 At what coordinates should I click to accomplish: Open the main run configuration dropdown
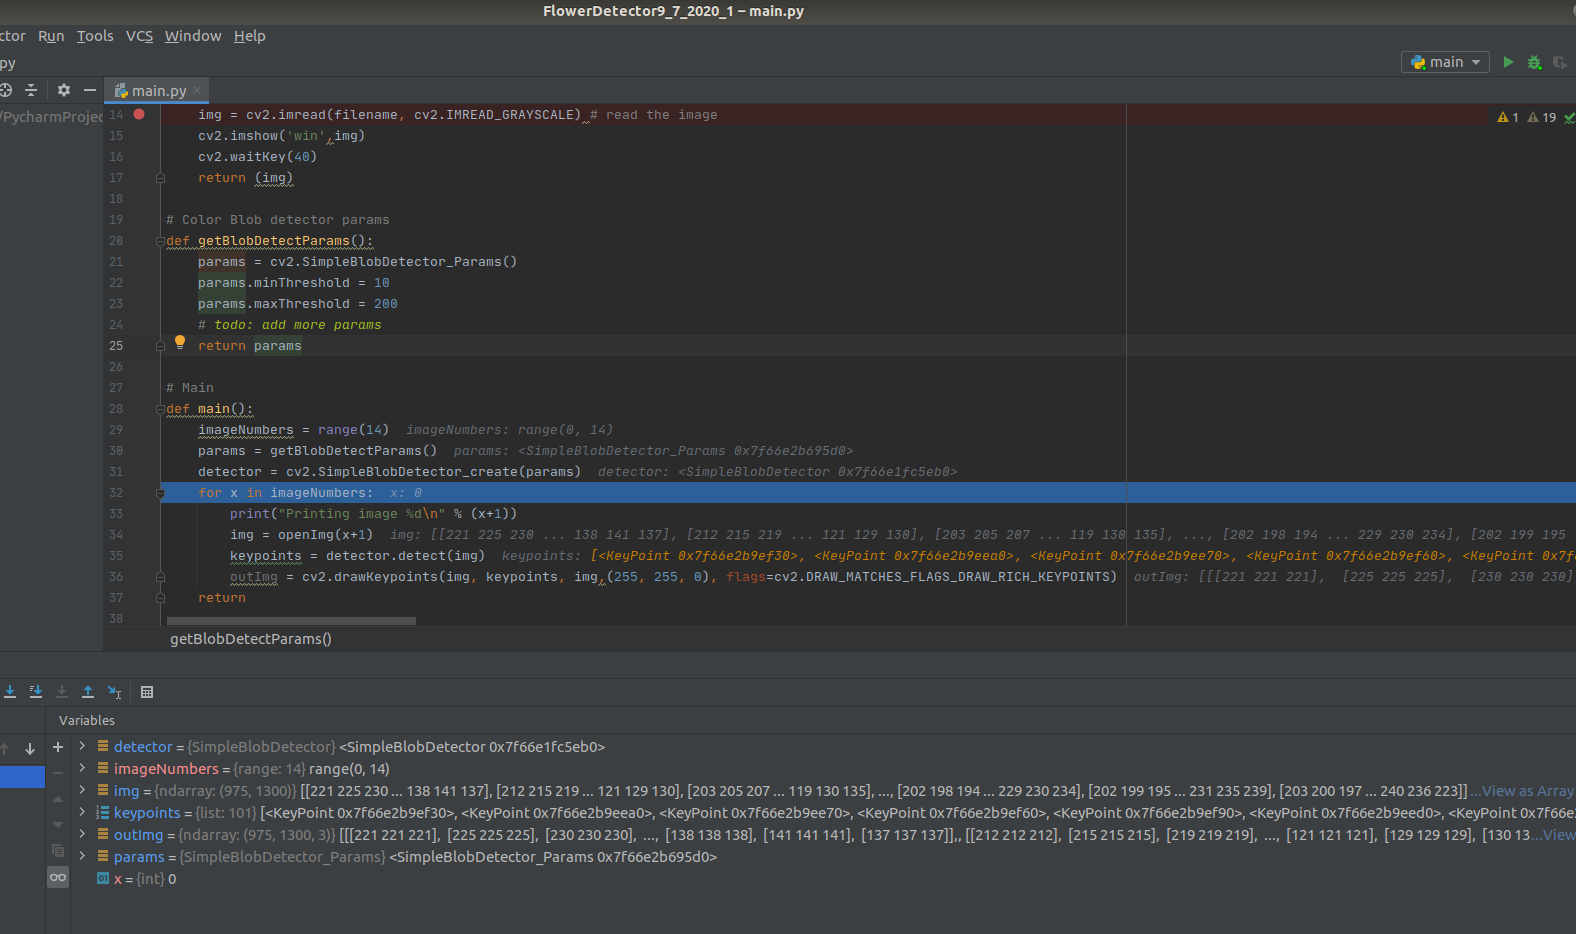pos(1445,62)
